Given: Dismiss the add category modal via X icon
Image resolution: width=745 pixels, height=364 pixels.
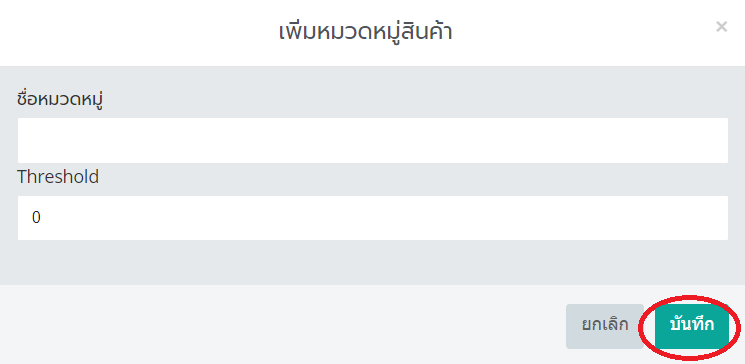Looking at the screenshot, I should coord(721,27).
